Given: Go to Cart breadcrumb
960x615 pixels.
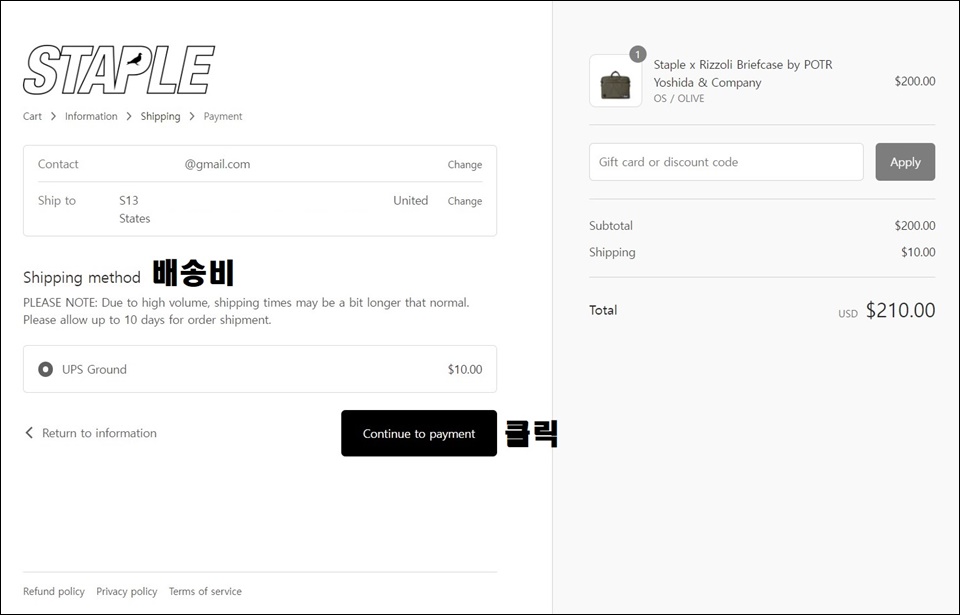Looking at the screenshot, I should coord(32,116).
